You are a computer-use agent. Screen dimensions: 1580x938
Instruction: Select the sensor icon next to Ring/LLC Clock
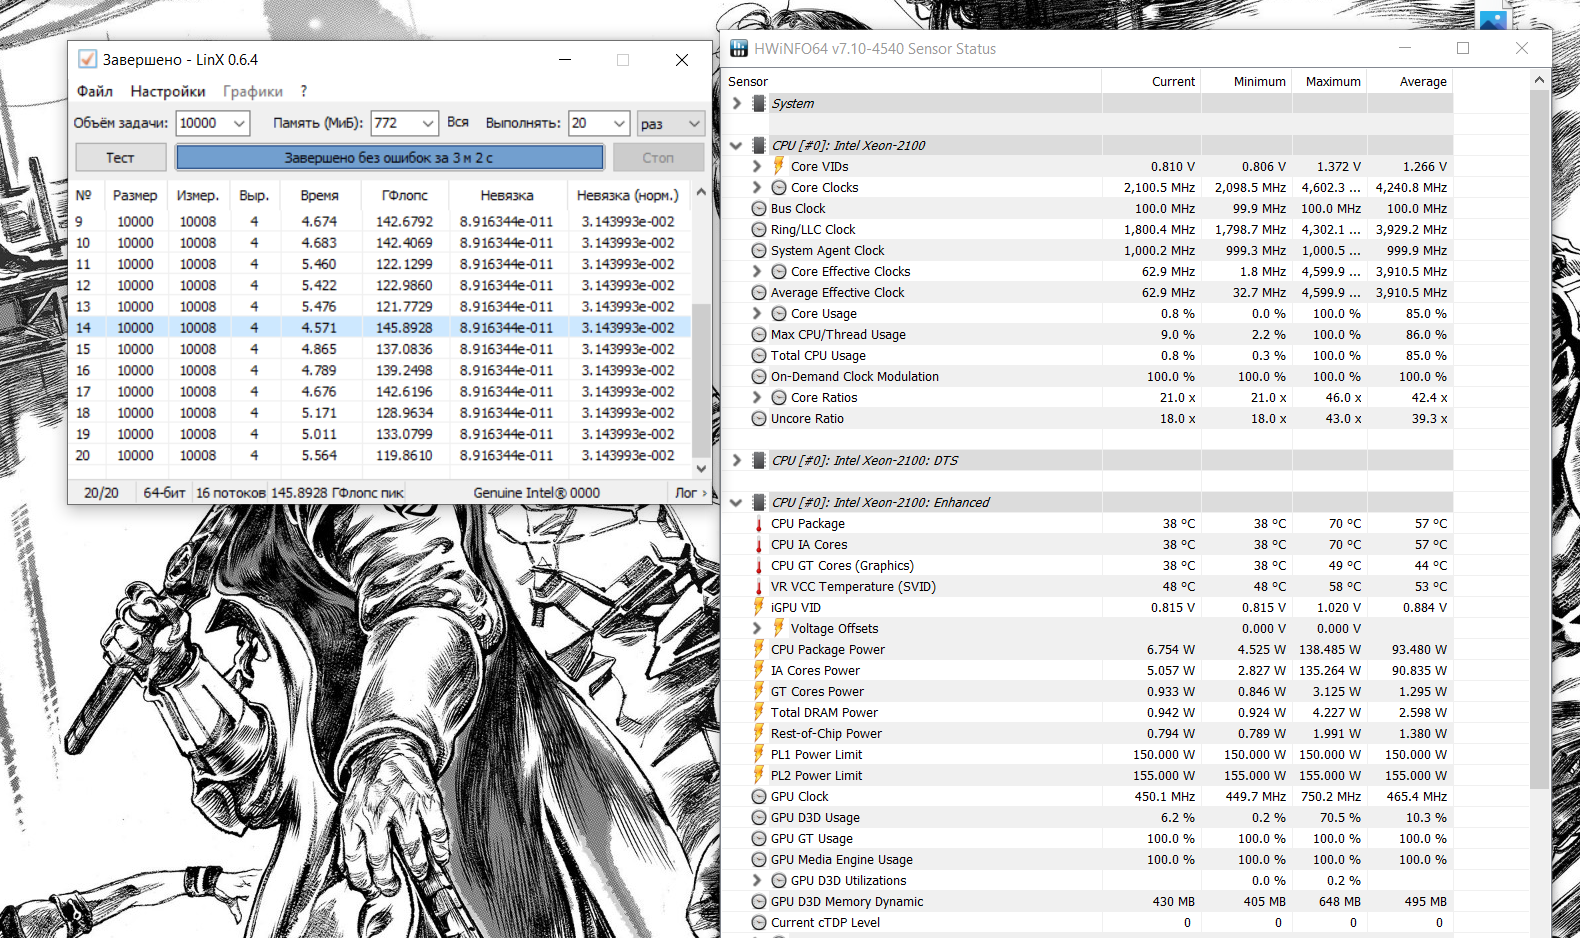(759, 229)
